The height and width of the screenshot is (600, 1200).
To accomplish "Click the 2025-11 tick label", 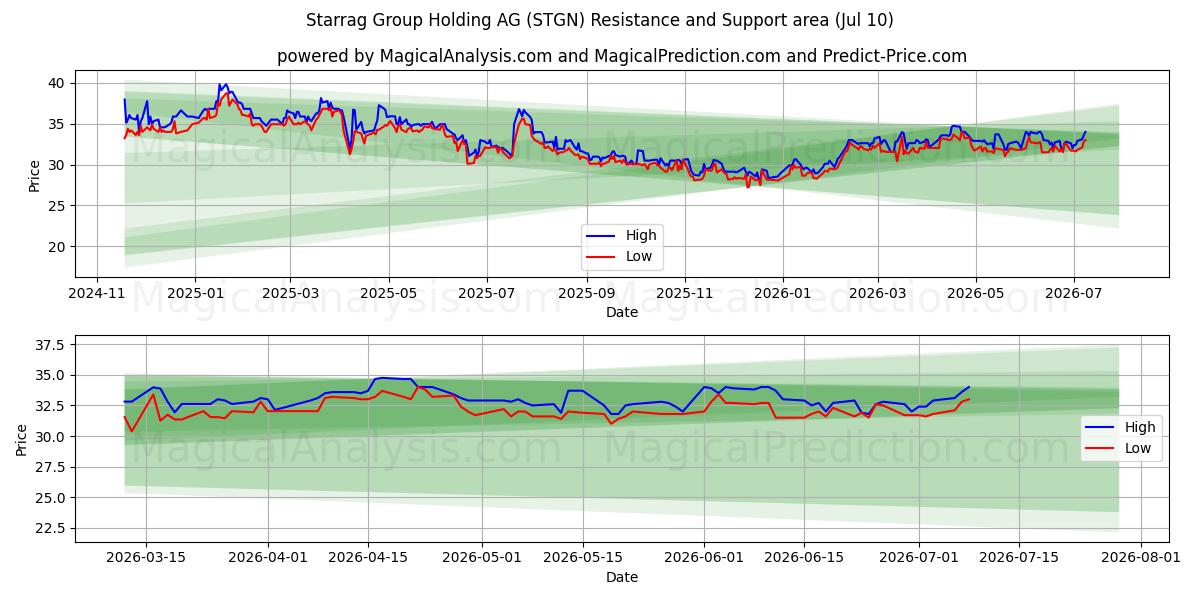I will 685,294.
